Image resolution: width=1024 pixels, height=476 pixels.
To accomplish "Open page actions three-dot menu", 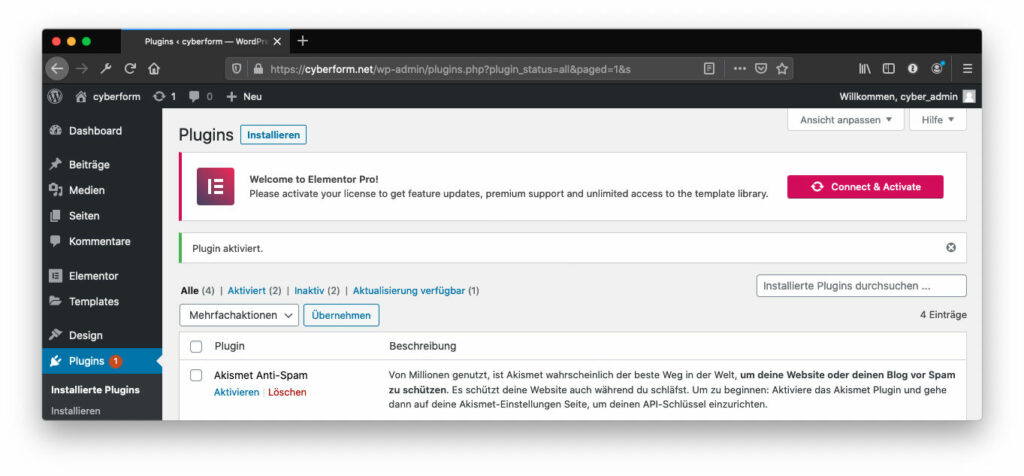I will pyautogui.click(x=739, y=69).
